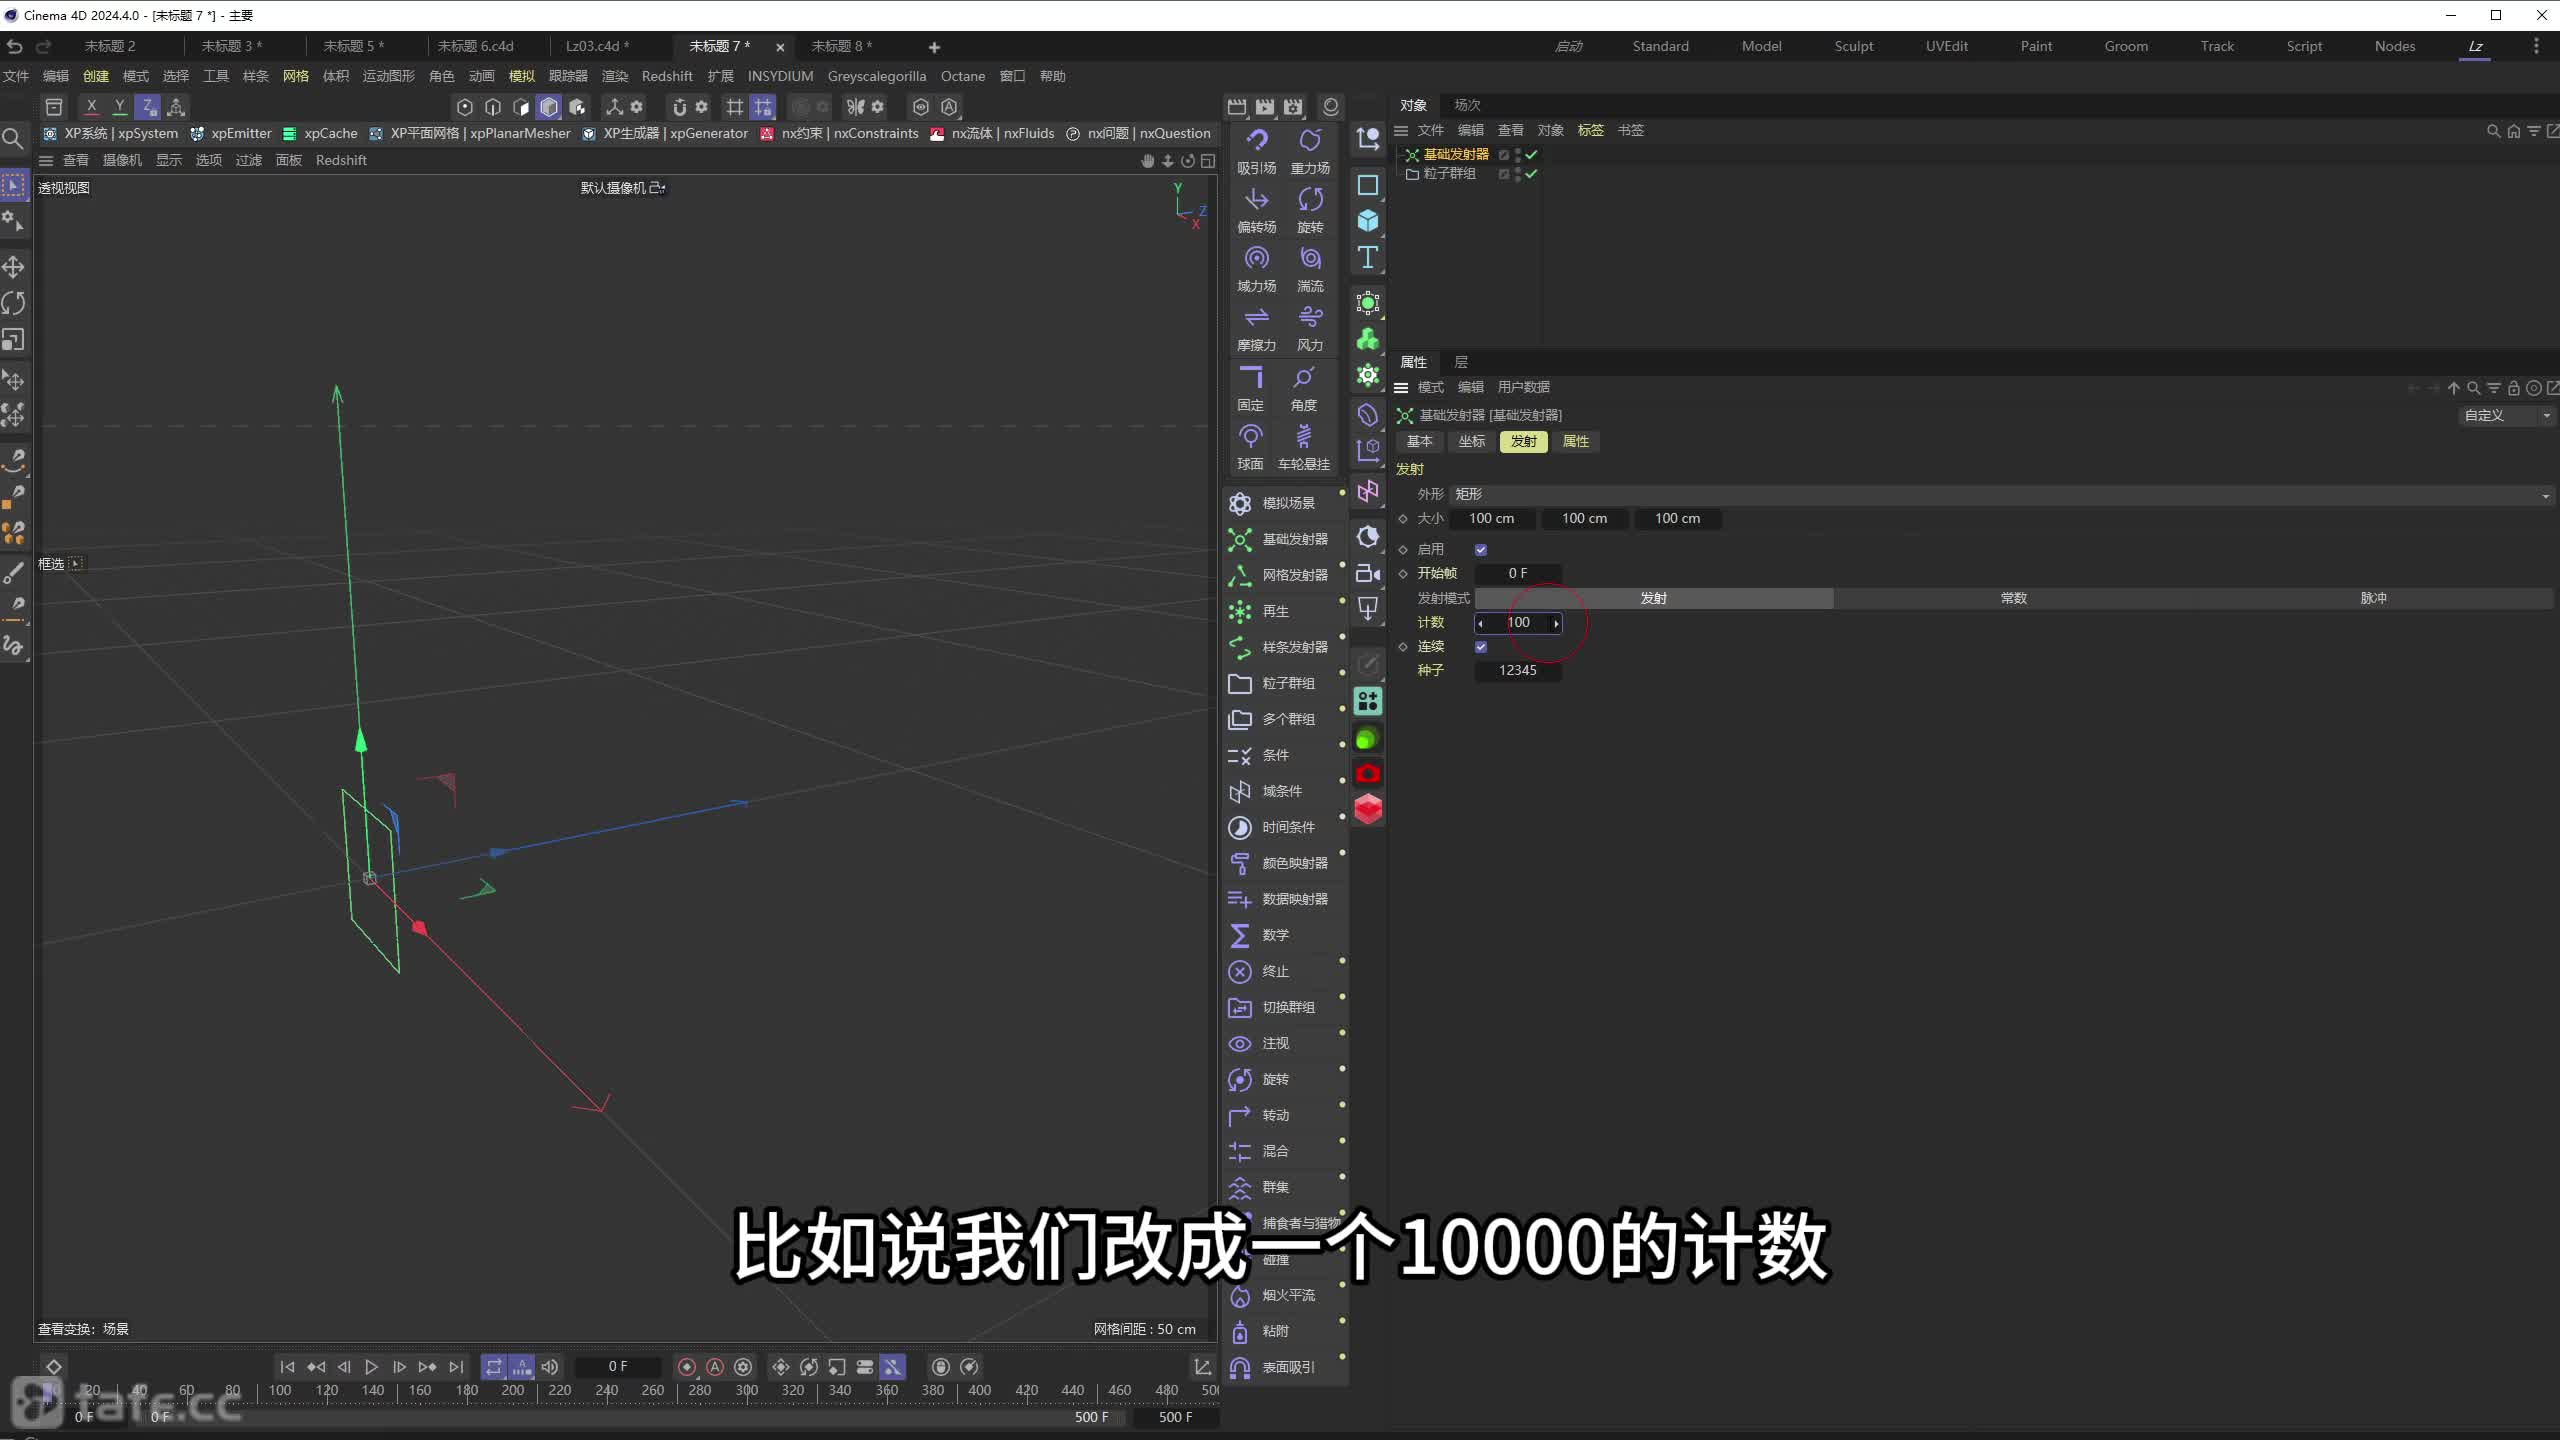The height and width of the screenshot is (1440, 2560).
Task: Create a 车轮悬挂 wheel suspension
Action: [1304, 446]
